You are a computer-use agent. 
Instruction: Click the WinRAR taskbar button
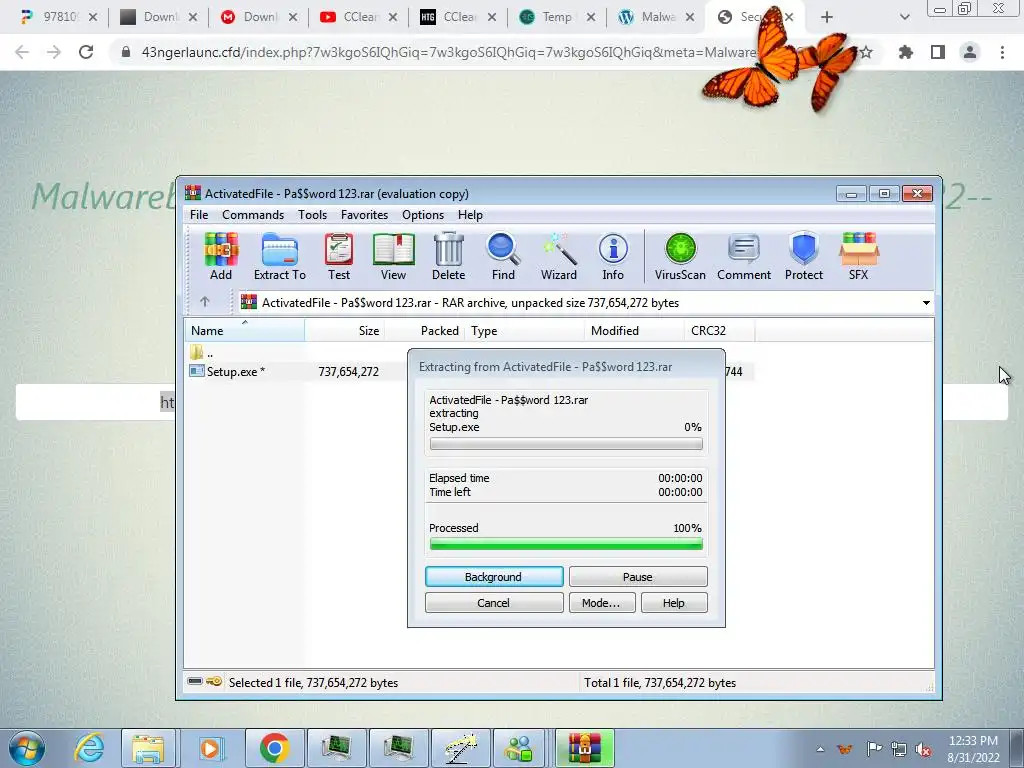(x=584, y=748)
